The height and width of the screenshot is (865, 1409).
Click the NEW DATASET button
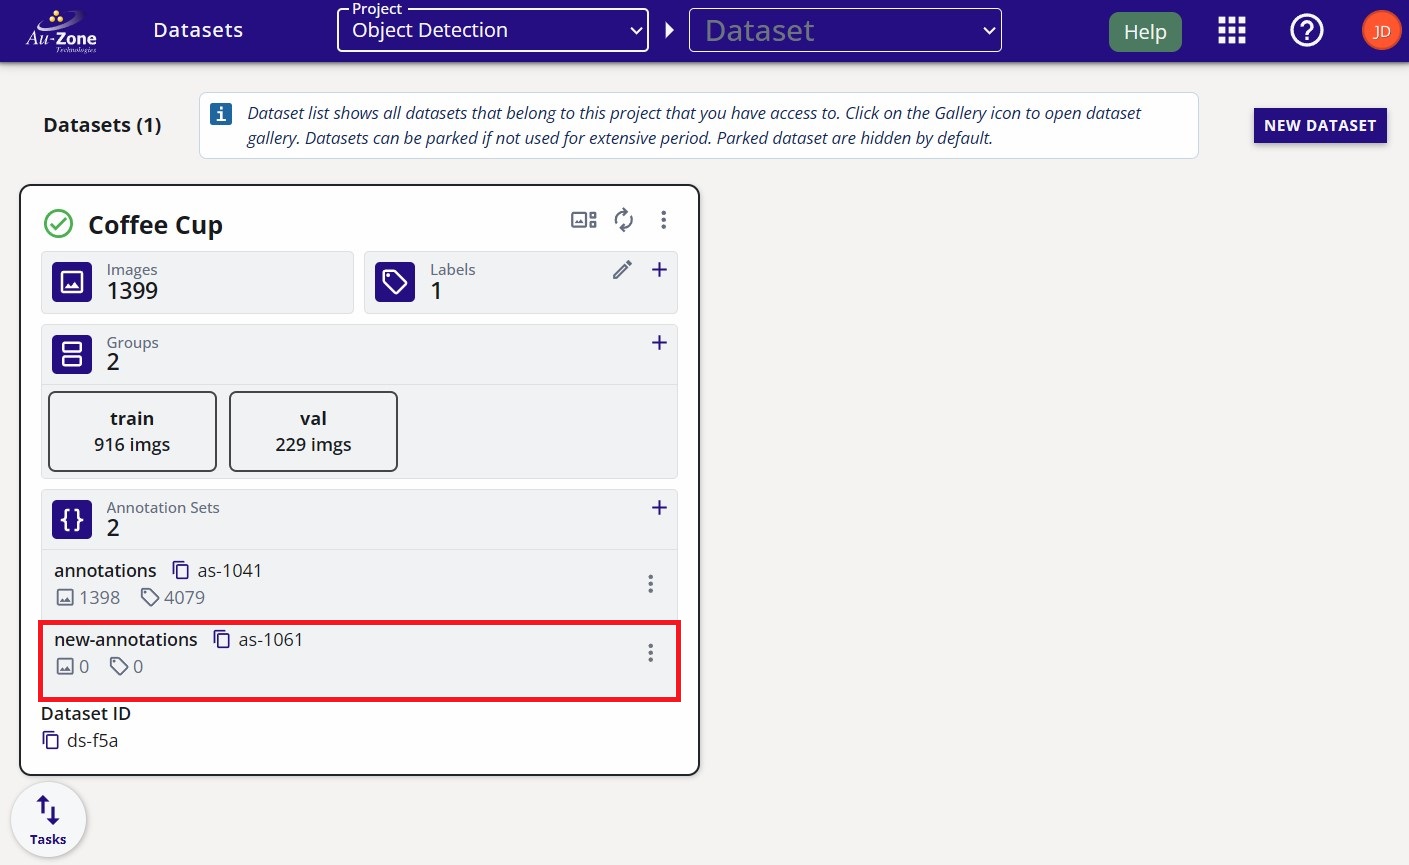(1319, 125)
